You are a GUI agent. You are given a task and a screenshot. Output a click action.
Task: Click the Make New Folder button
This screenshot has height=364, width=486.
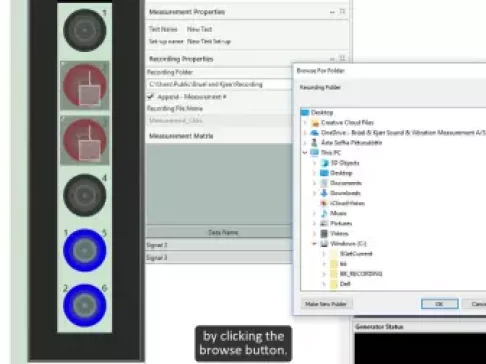coord(326,304)
